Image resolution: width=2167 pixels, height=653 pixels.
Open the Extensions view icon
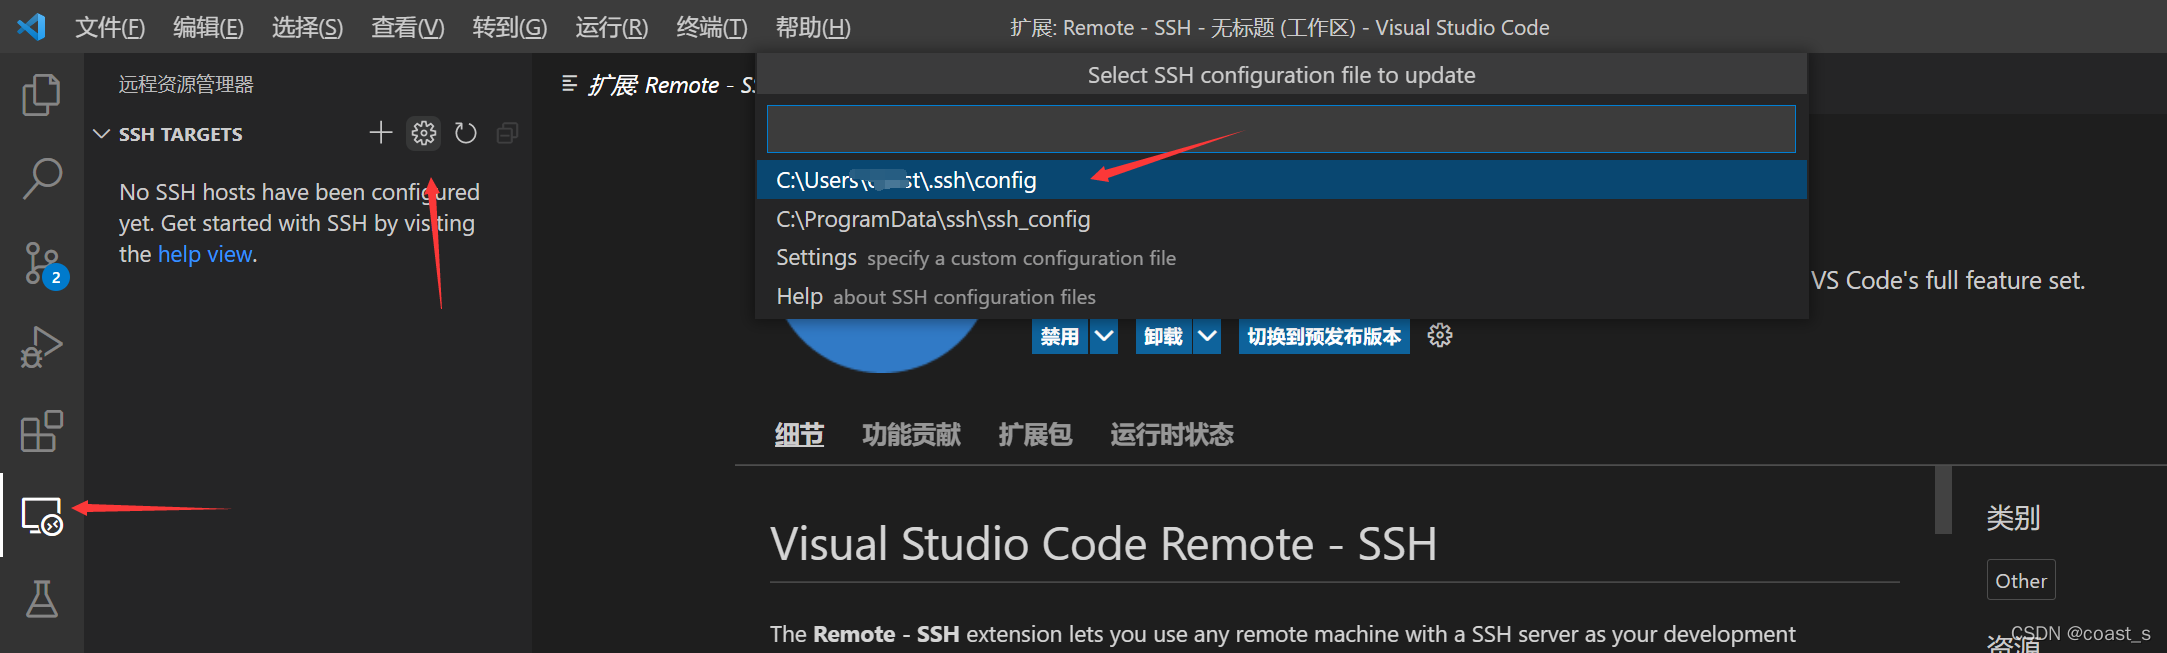point(41,432)
